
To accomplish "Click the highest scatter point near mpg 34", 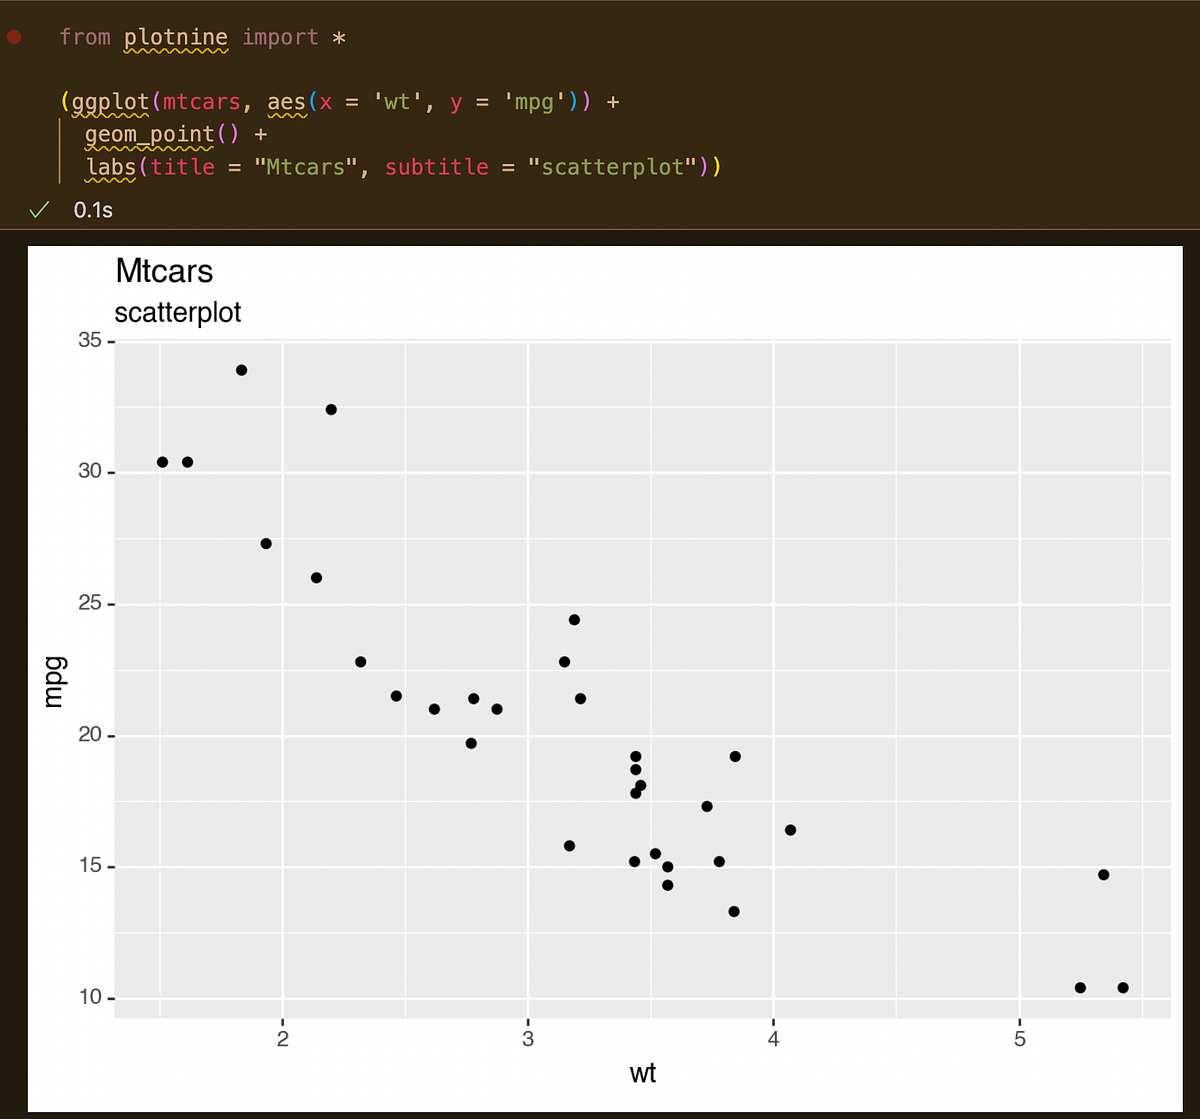I will click(241, 369).
